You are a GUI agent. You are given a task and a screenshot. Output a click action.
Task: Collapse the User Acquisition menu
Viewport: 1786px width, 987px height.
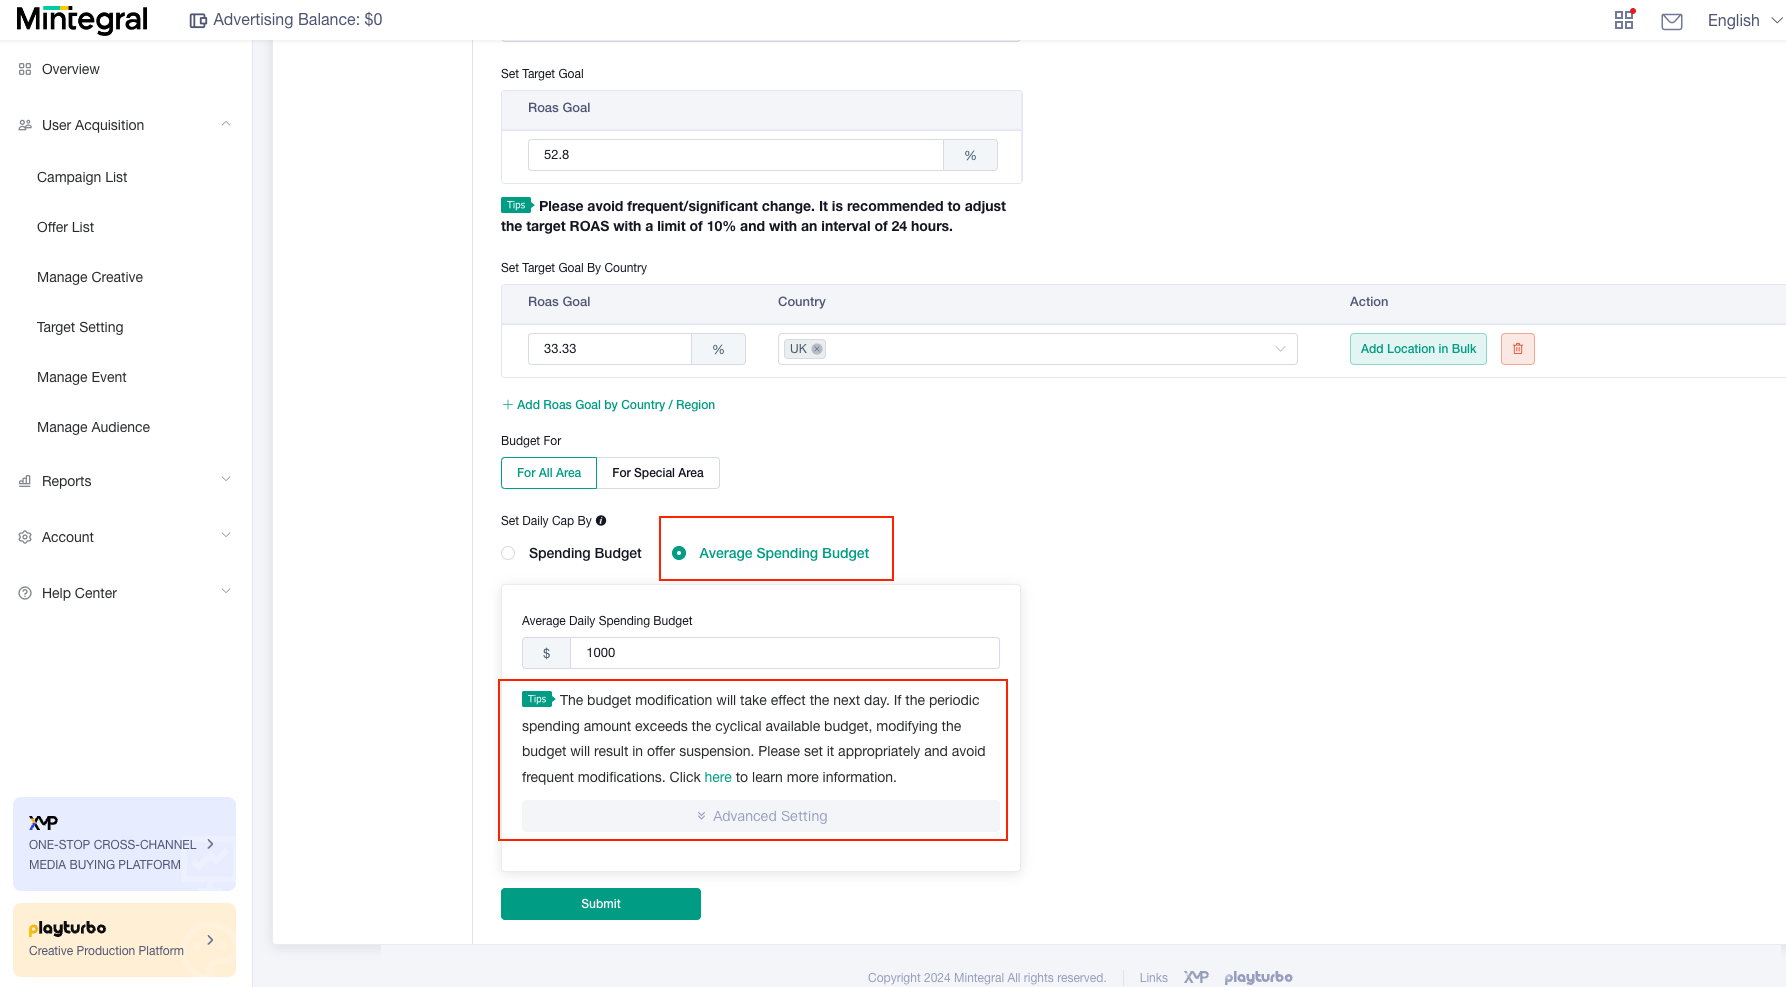click(226, 124)
